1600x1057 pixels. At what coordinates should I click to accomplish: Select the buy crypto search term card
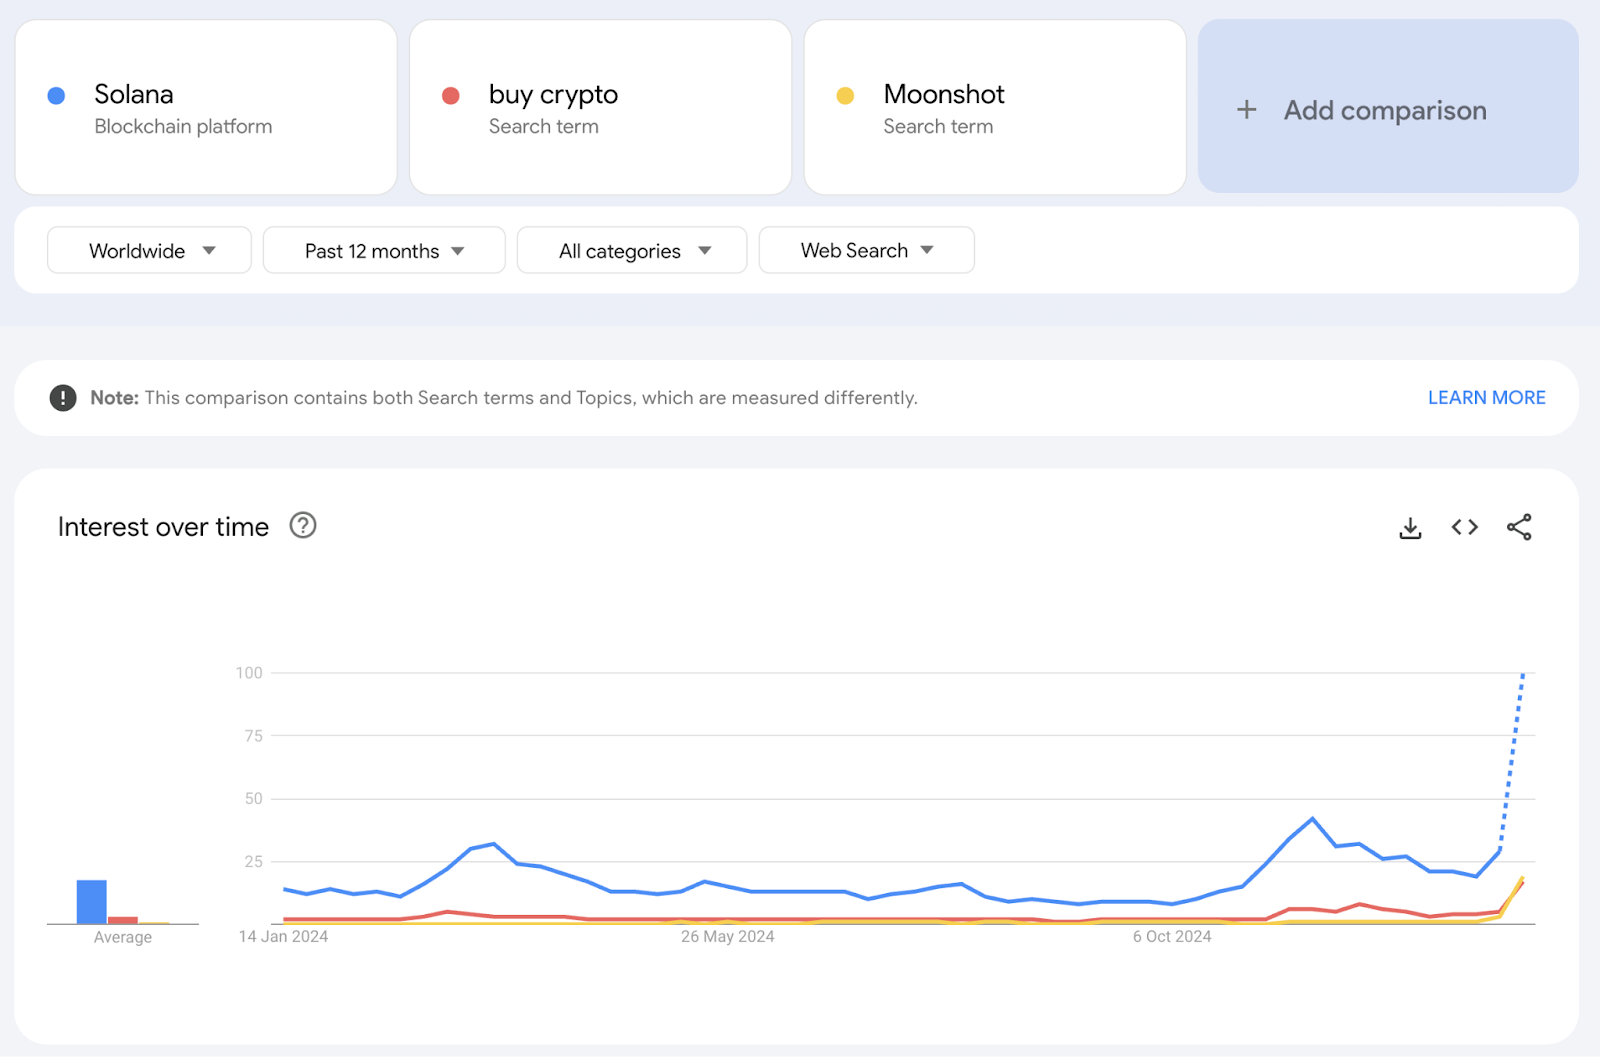[x=600, y=107]
